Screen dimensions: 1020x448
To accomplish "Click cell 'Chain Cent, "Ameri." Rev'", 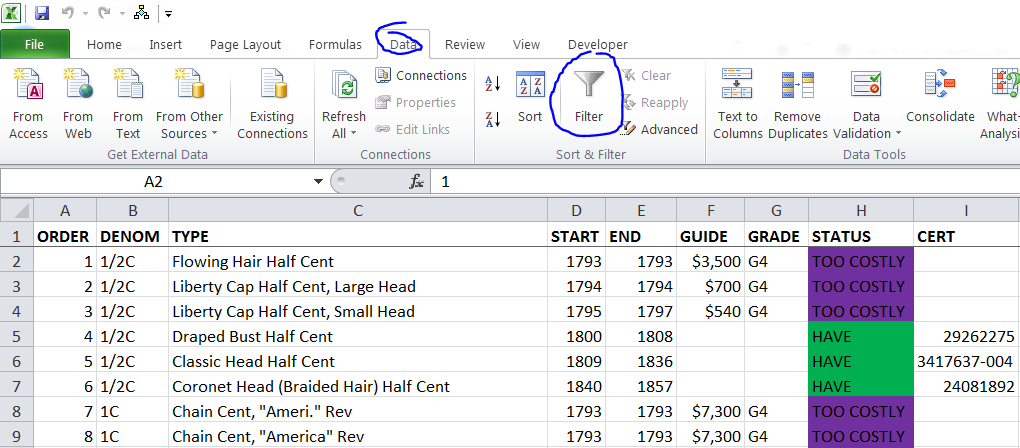I will click(x=358, y=411).
